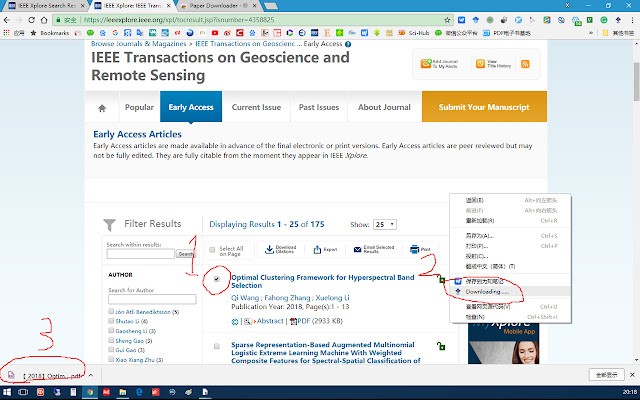This screenshot has height=400, width=640.
Task: Open File Explorer from the taskbar
Action: 122,392
